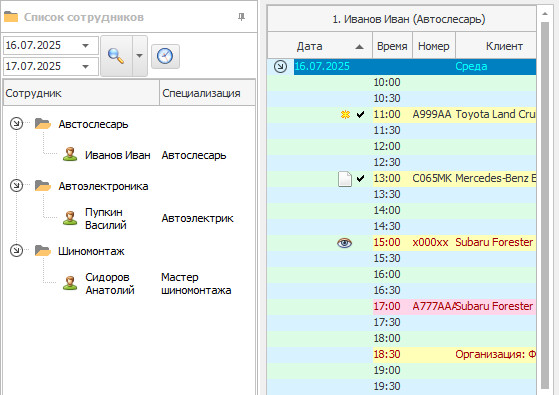
Task: Click the Номер column header
Action: 434,46
